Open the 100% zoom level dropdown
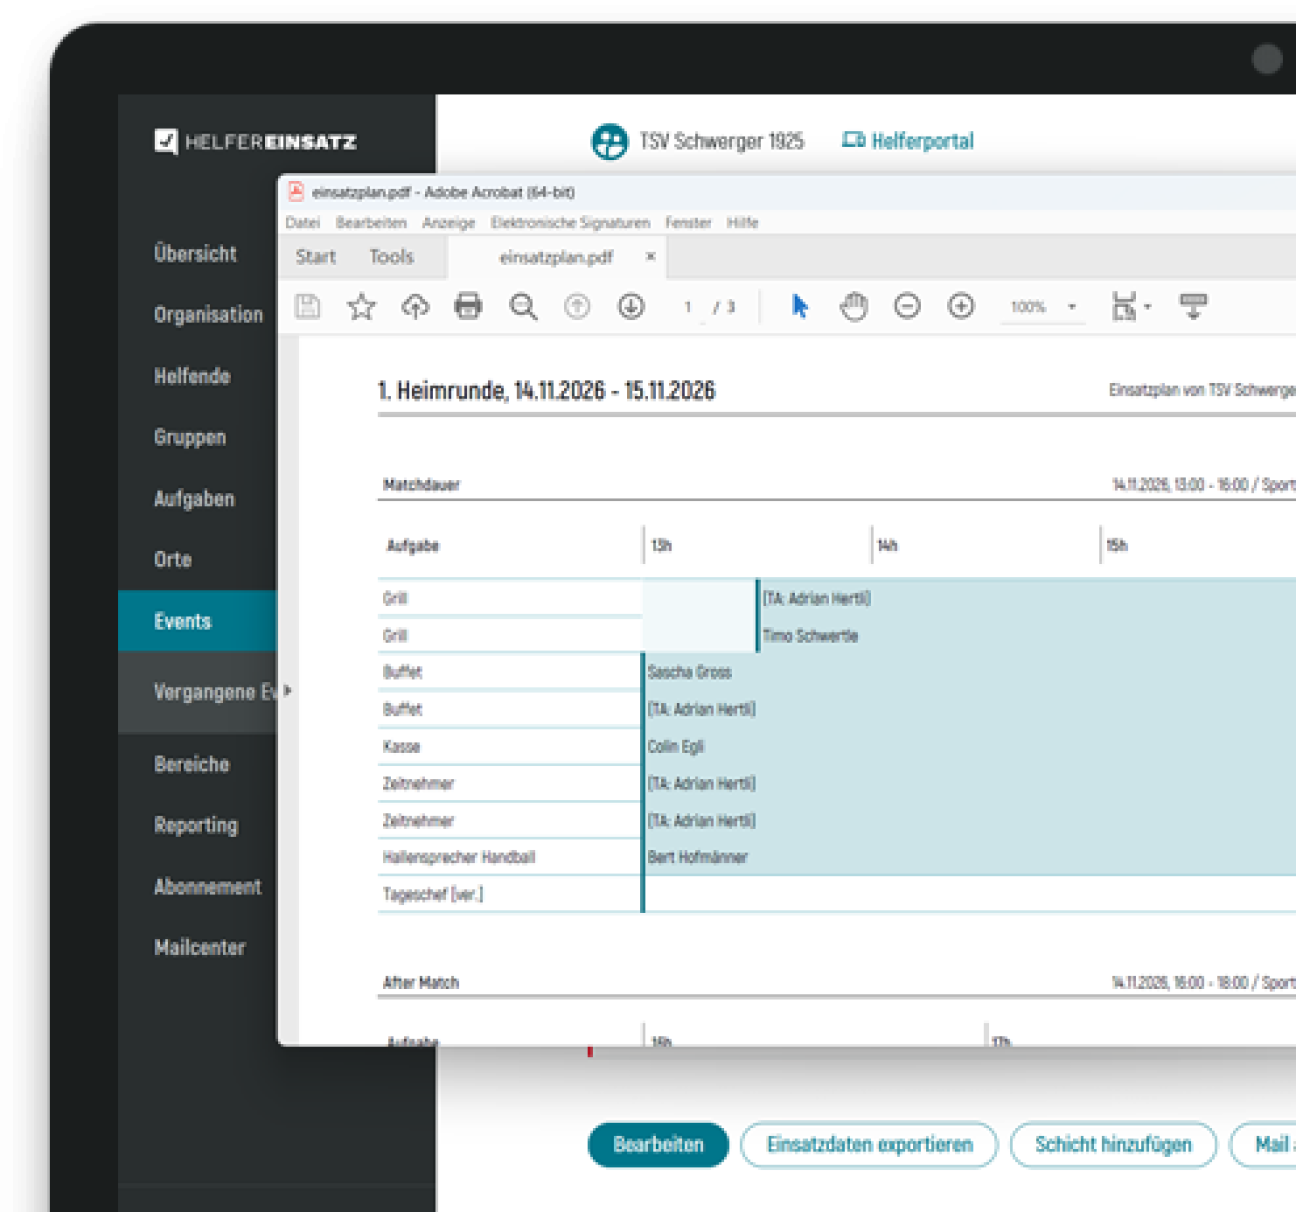The height and width of the screenshot is (1212, 1296). 1071,307
